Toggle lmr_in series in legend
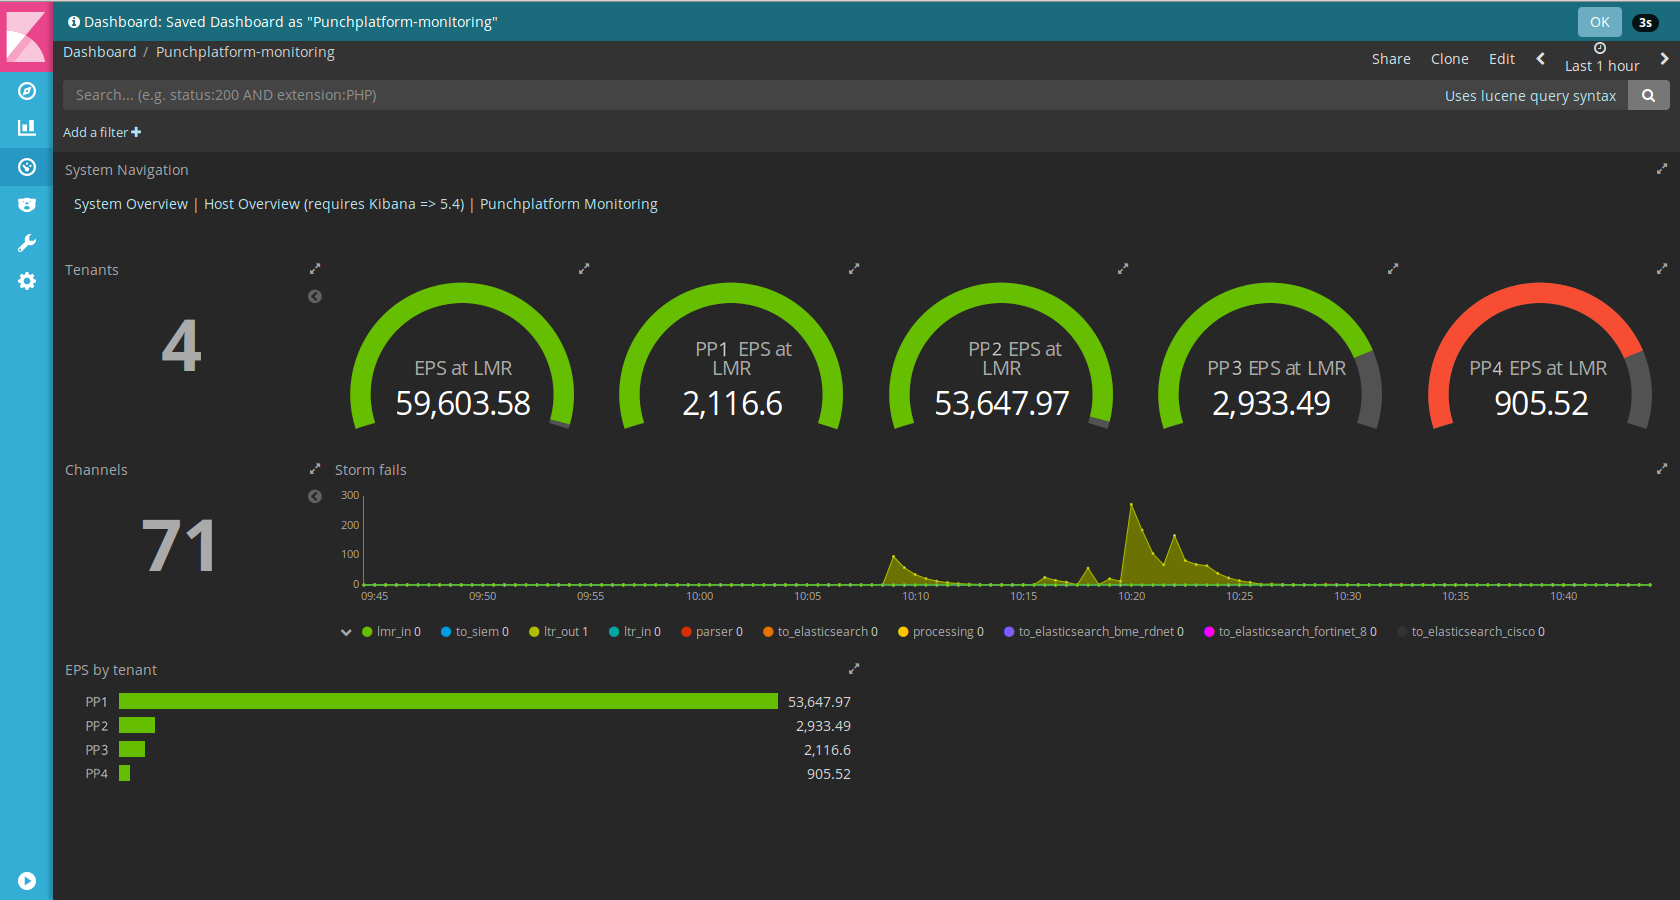The image size is (1680, 900). click(x=391, y=632)
